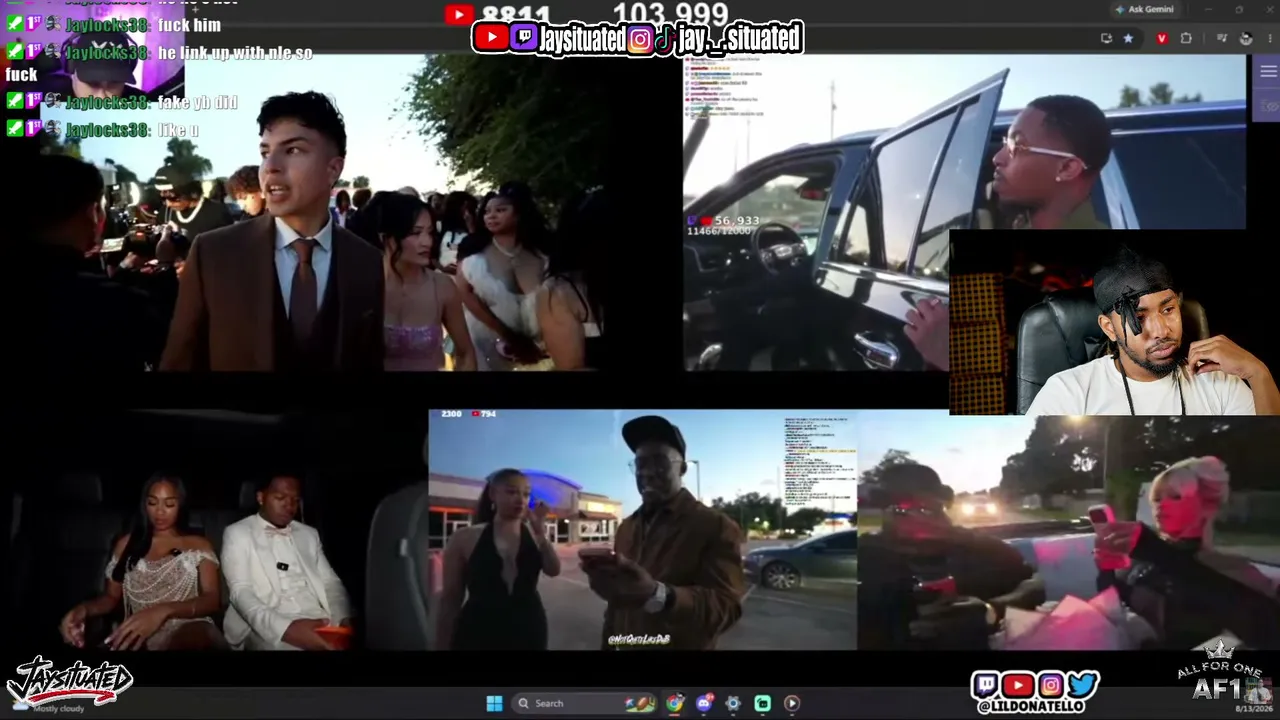
Task: Open the hamburger menu in the purple sidebar
Action: coord(1268,71)
